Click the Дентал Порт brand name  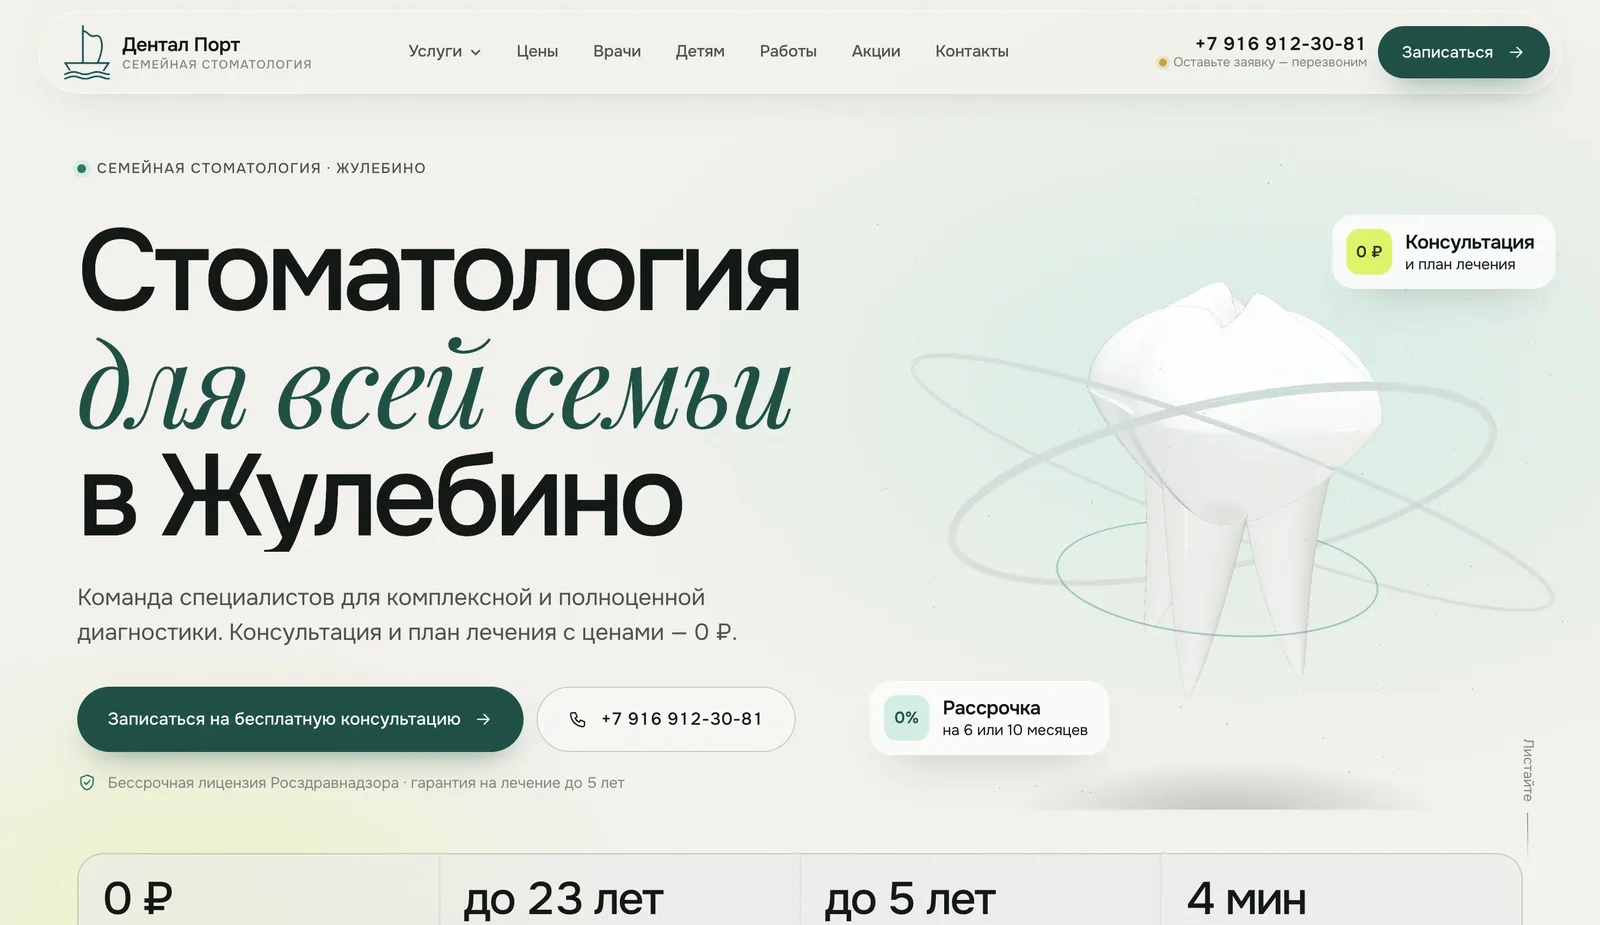[181, 44]
